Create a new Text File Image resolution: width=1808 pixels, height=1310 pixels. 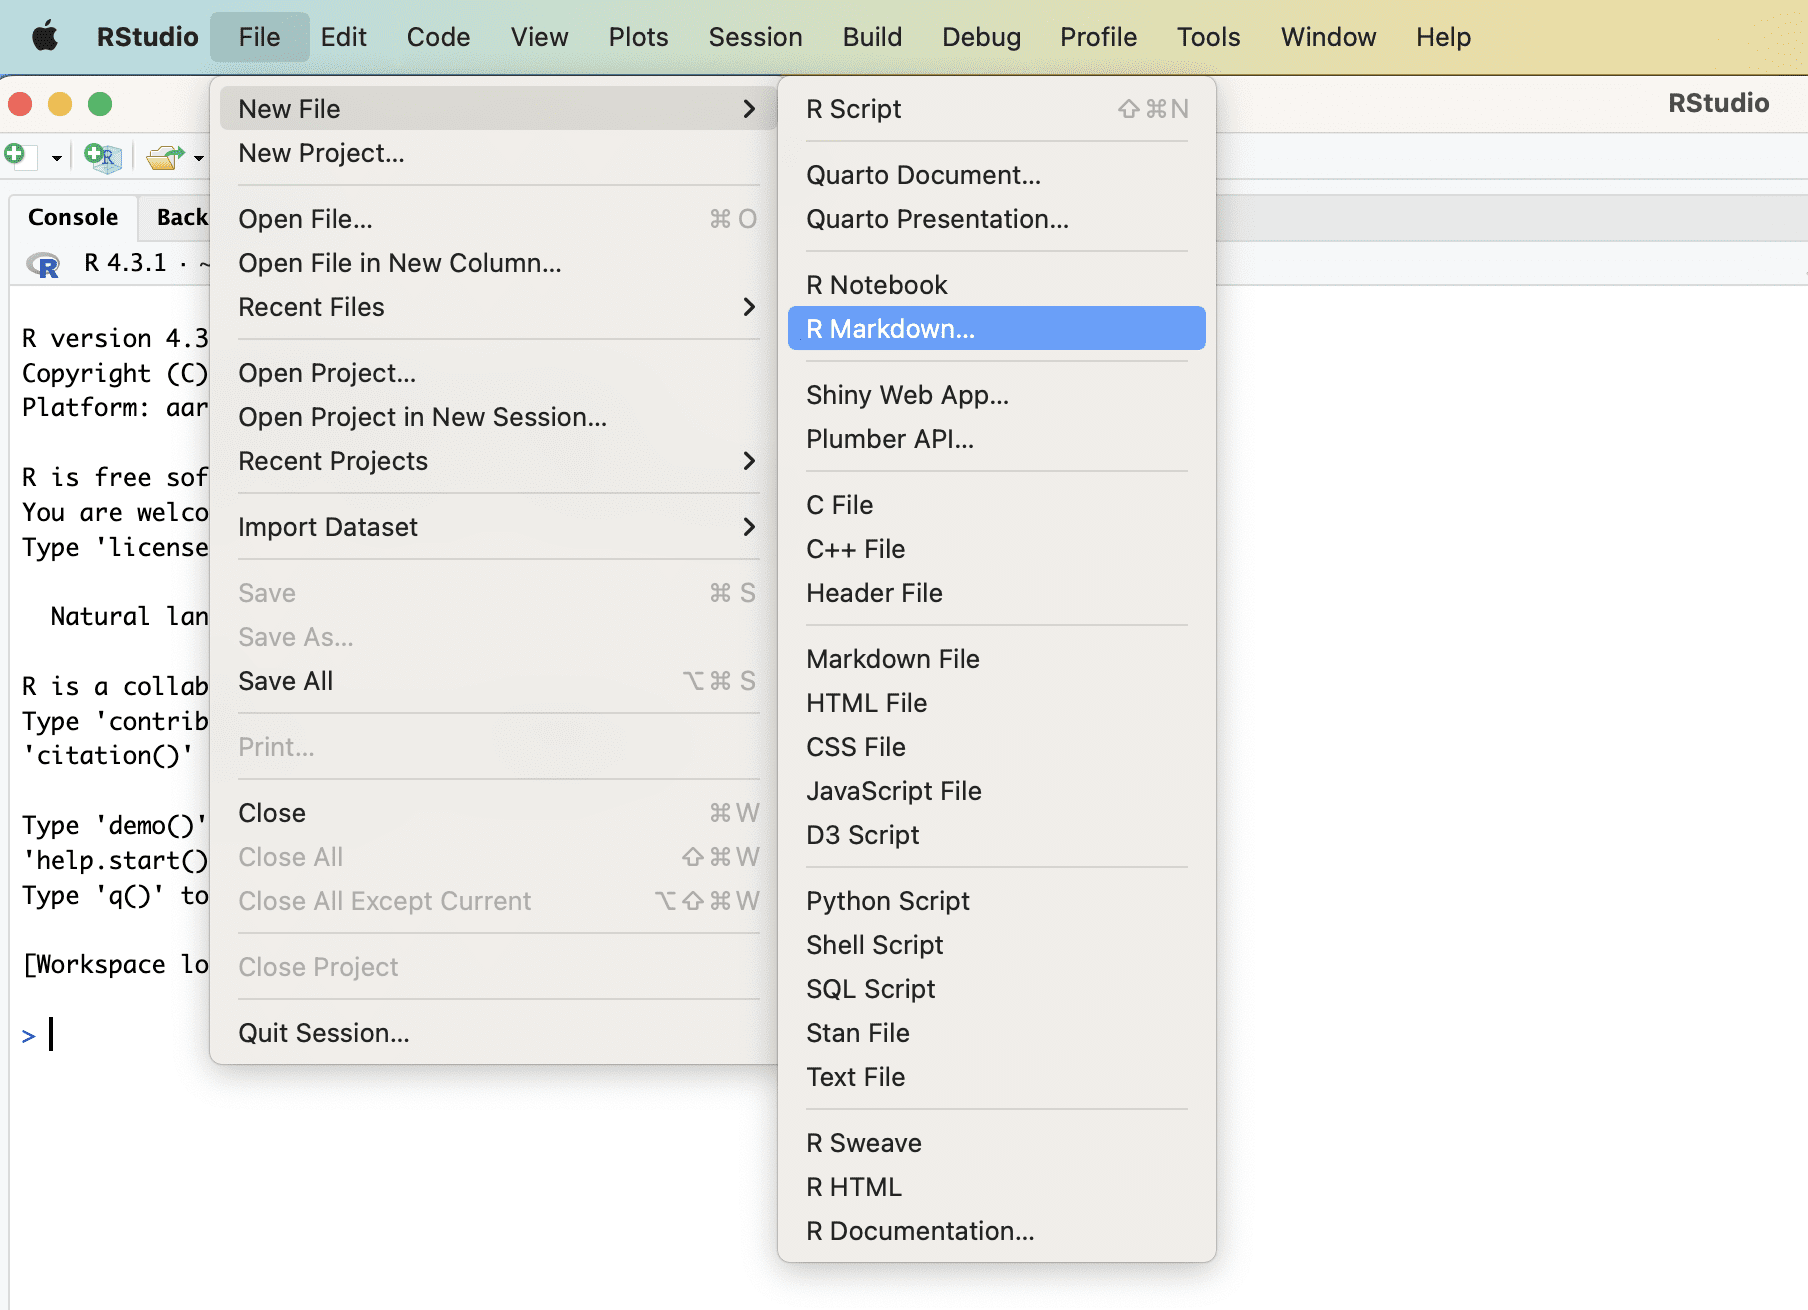click(997, 1077)
